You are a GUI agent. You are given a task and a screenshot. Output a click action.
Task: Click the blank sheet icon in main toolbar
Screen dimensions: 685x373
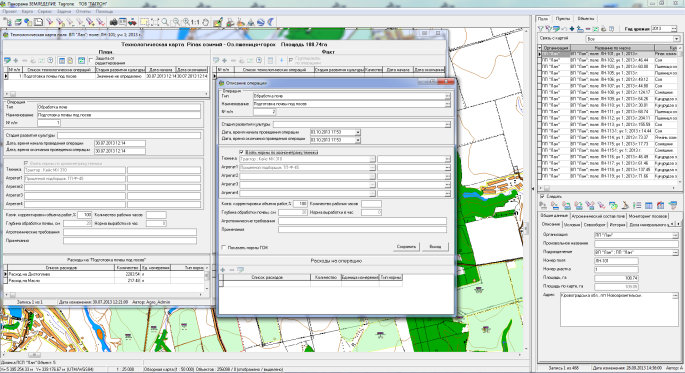[39, 22]
